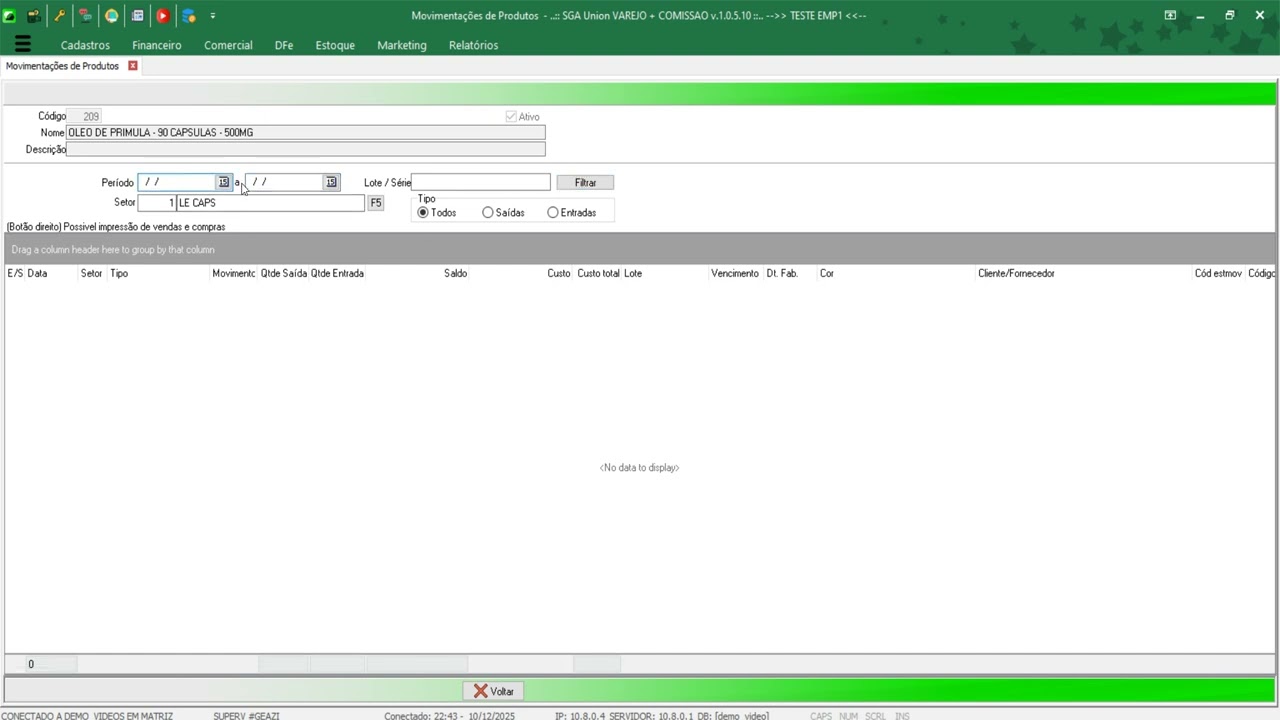This screenshot has height=720, width=1280.
Task: Click the Código field with 209
Action: coord(84,116)
